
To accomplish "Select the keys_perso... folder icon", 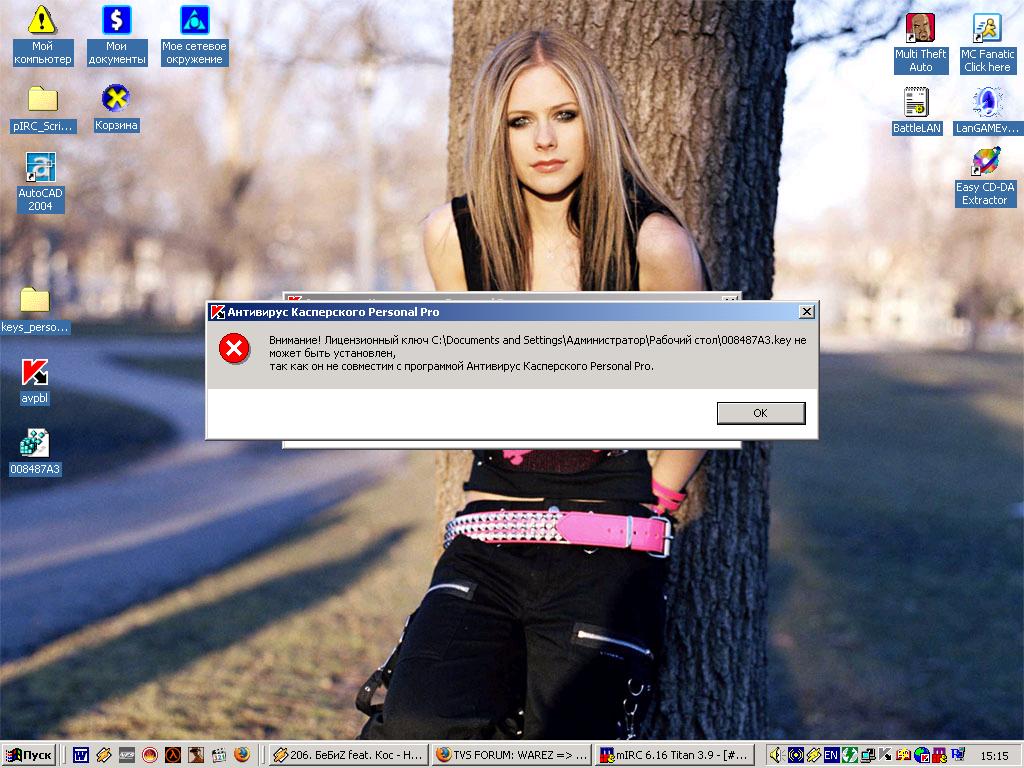I will (35, 300).
